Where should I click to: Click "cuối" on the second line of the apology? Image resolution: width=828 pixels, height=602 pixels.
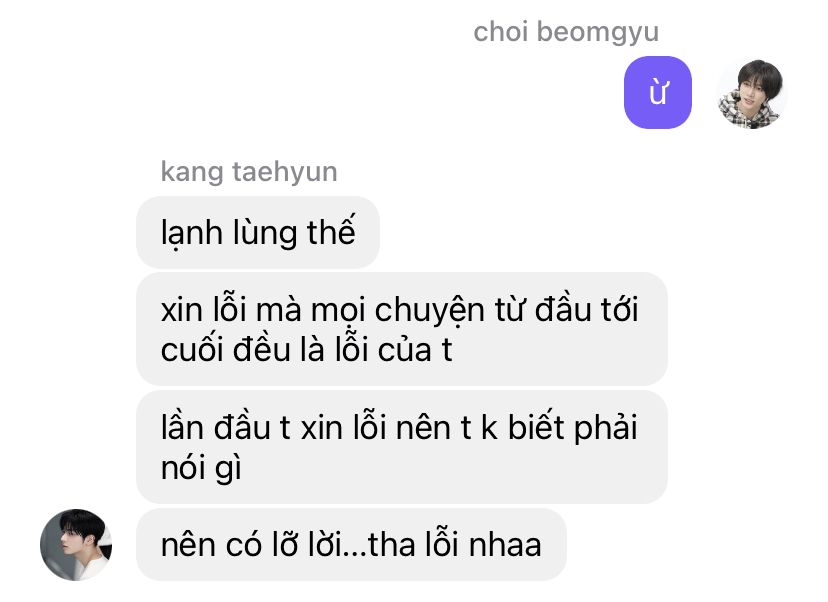click(x=193, y=350)
